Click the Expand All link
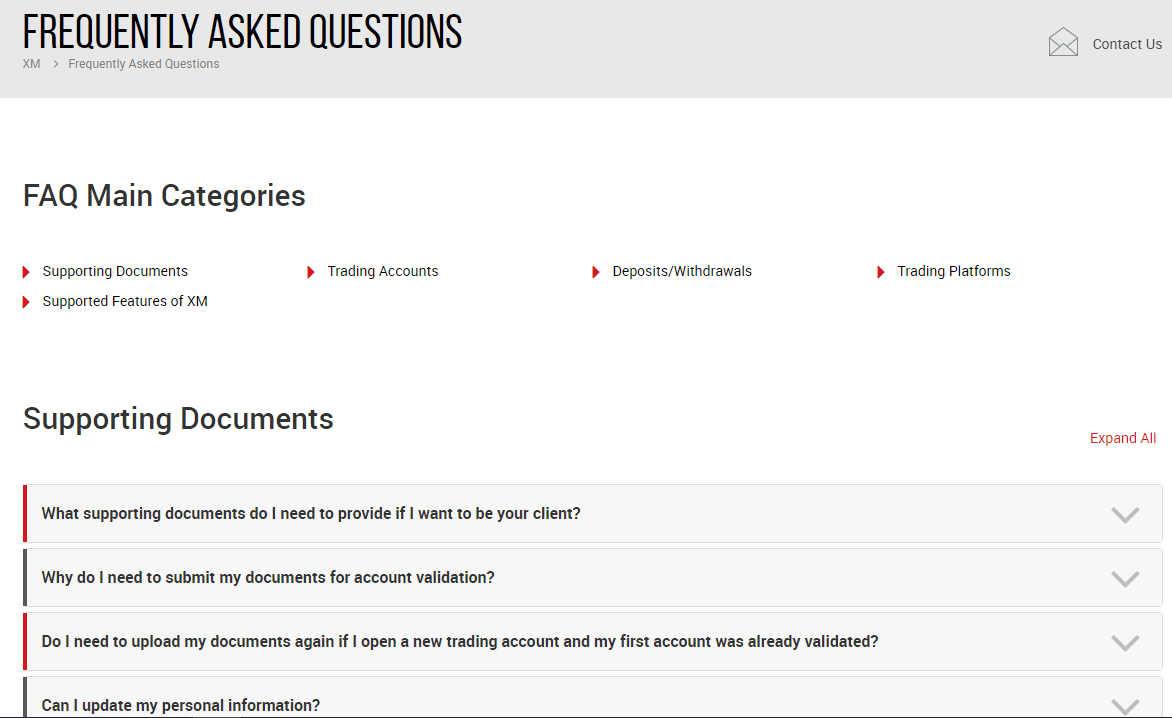The image size is (1172, 718). point(1123,438)
